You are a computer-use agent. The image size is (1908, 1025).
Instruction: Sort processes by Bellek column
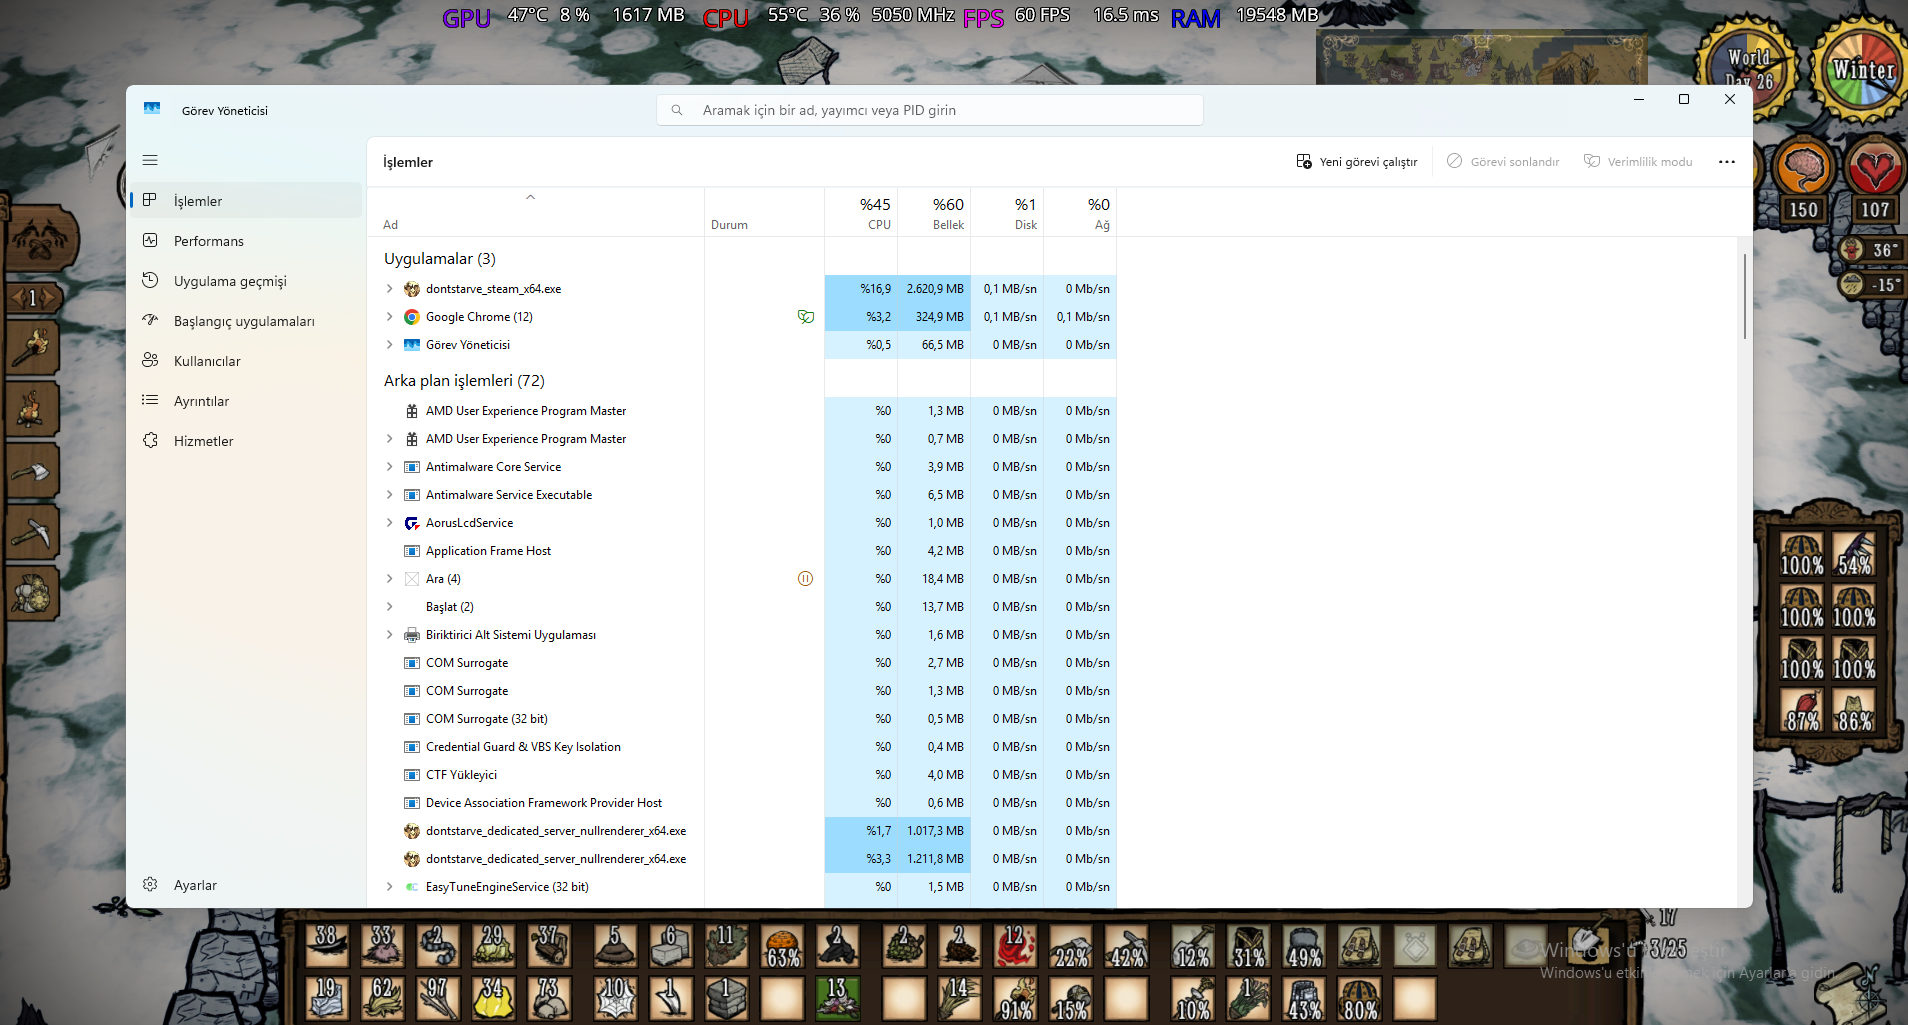[x=934, y=212]
